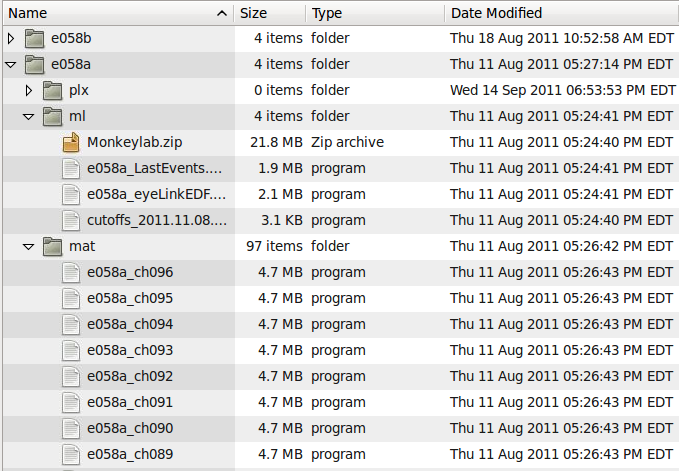Select the e058a_ch089 file row
The height and width of the screenshot is (471, 679).
pos(130,454)
